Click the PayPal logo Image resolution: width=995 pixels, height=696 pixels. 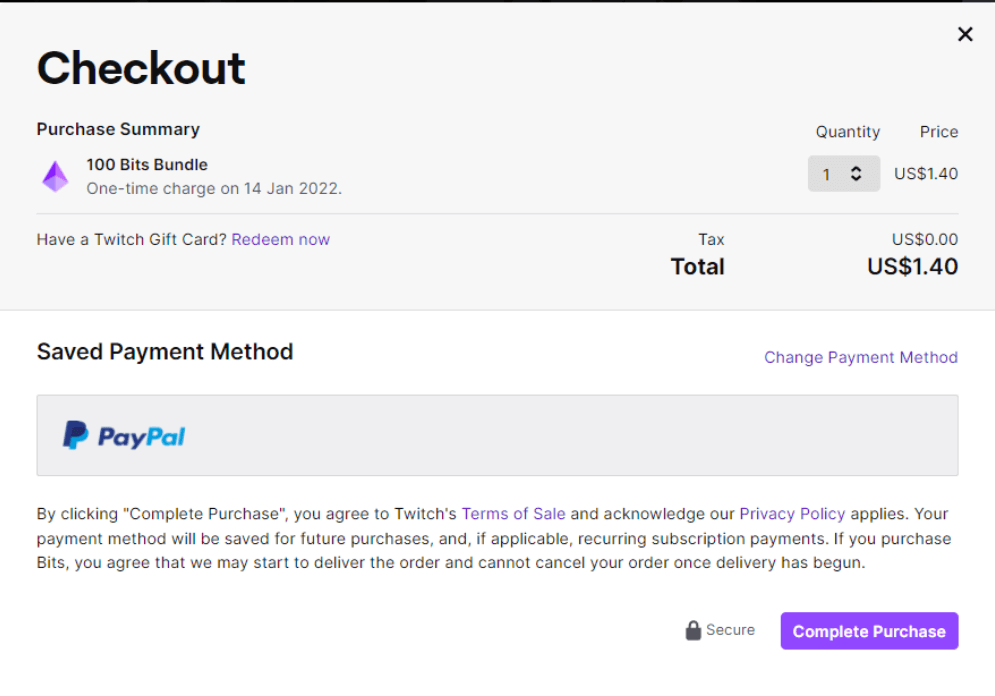(124, 436)
